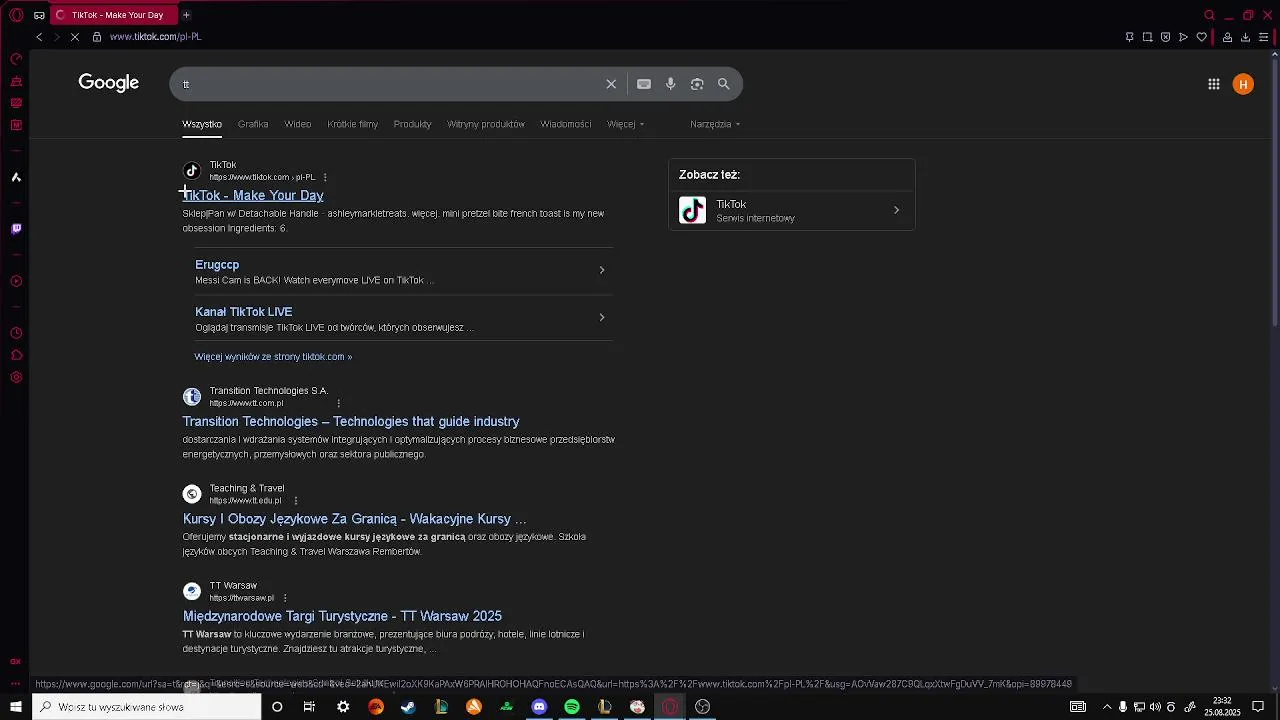The width and height of the screenshot is (1280, 720).
Task: Open the TikTok - Make Your Day result
Action: [x=253, y=196]
